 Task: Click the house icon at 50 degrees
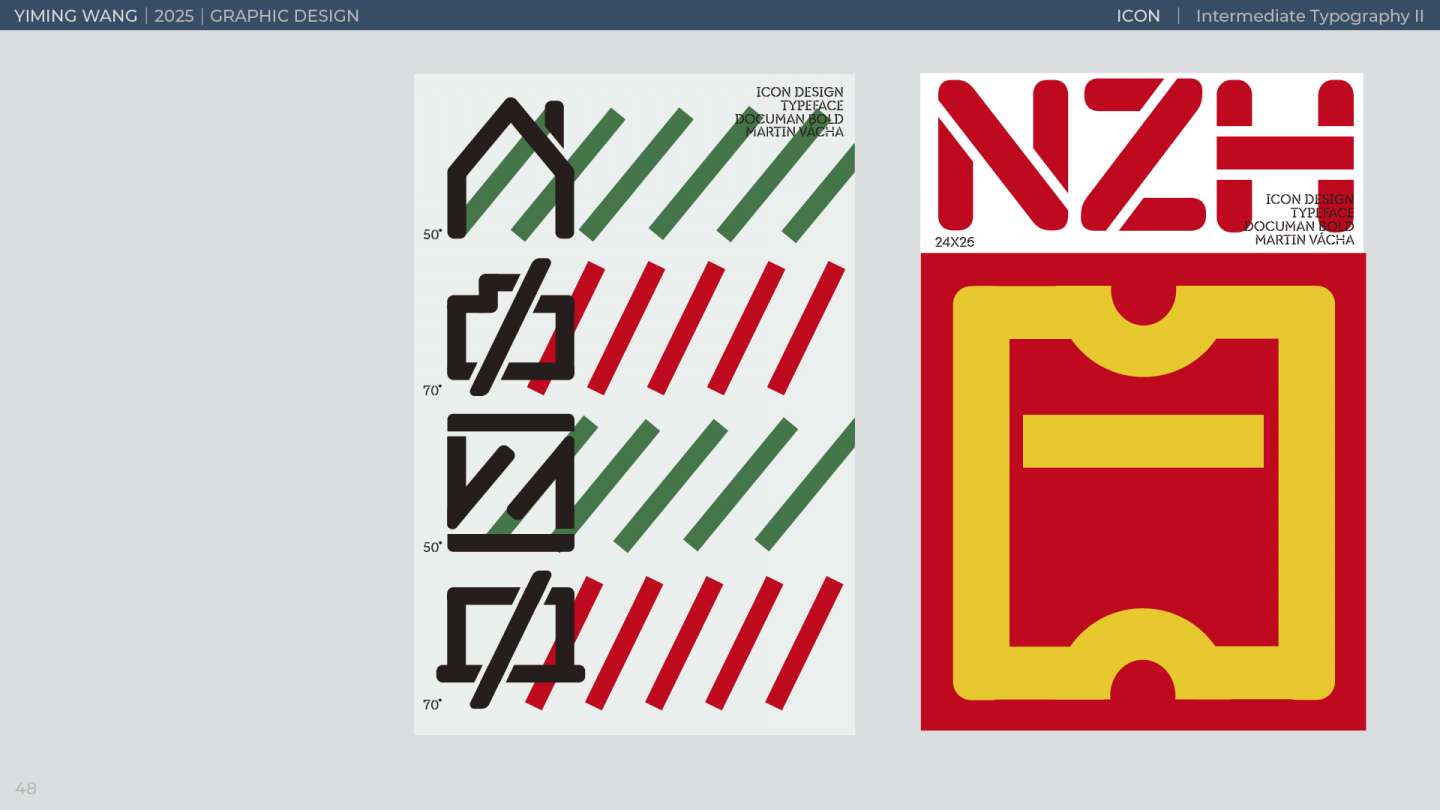click(511, 167)
